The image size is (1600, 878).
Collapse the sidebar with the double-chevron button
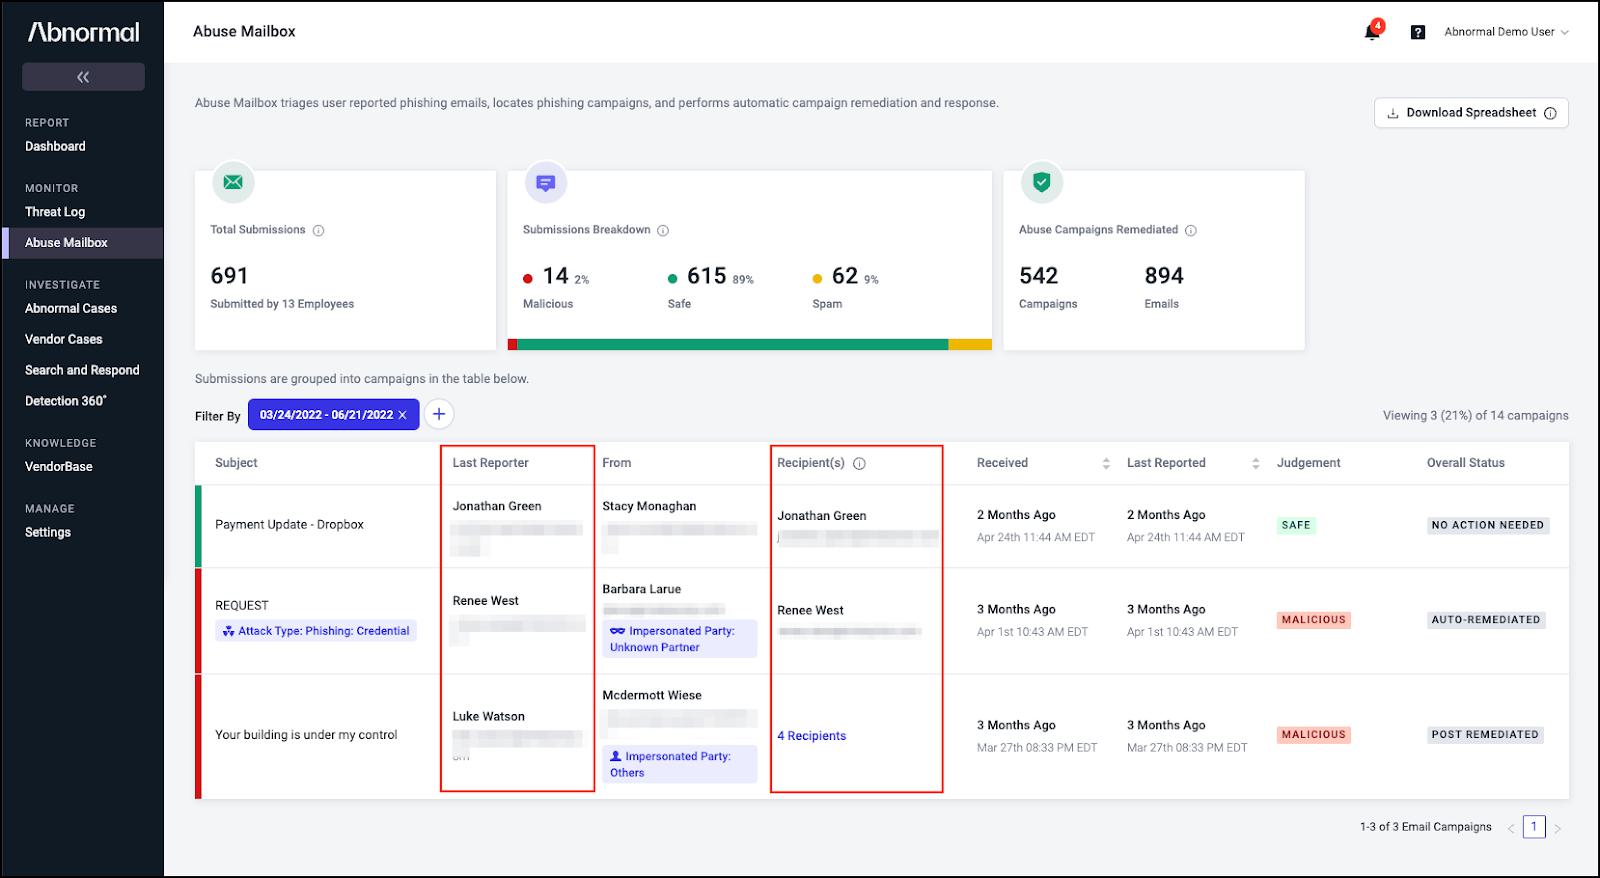tap(83, 77)
